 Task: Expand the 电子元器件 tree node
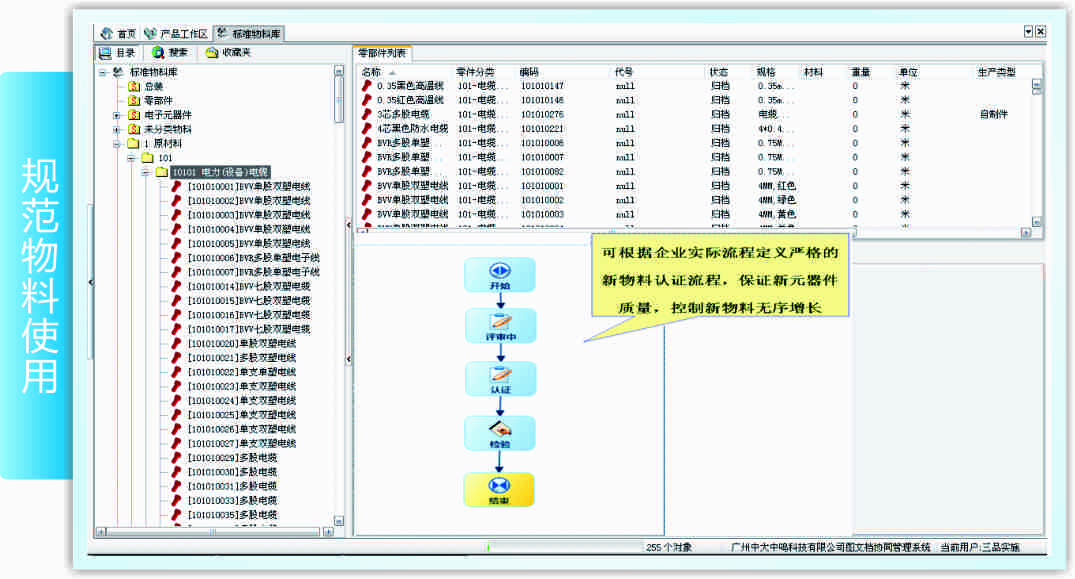pos(117,115)
